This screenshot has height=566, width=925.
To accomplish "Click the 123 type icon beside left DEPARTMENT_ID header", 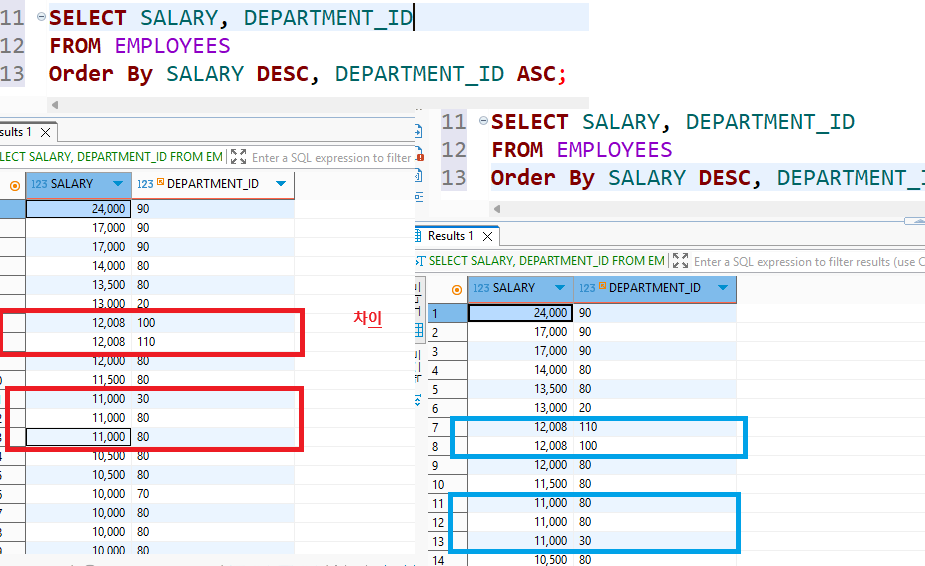I will coord(145,184).
